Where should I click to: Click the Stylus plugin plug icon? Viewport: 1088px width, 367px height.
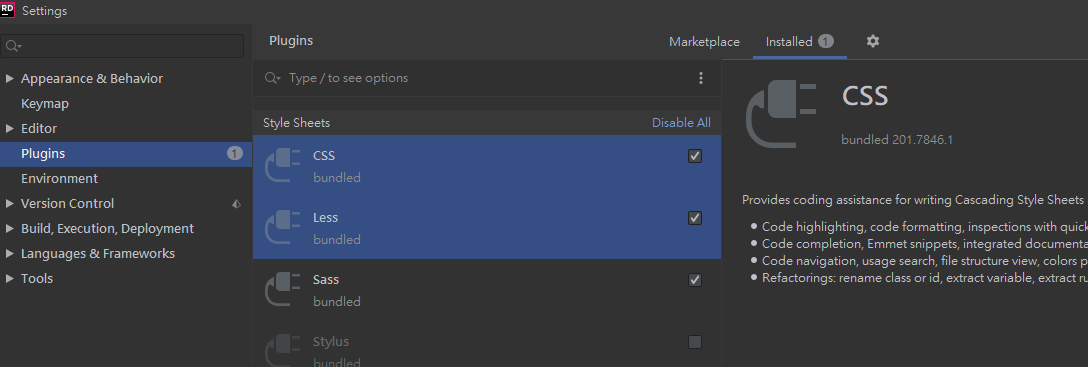pos(282,350)
